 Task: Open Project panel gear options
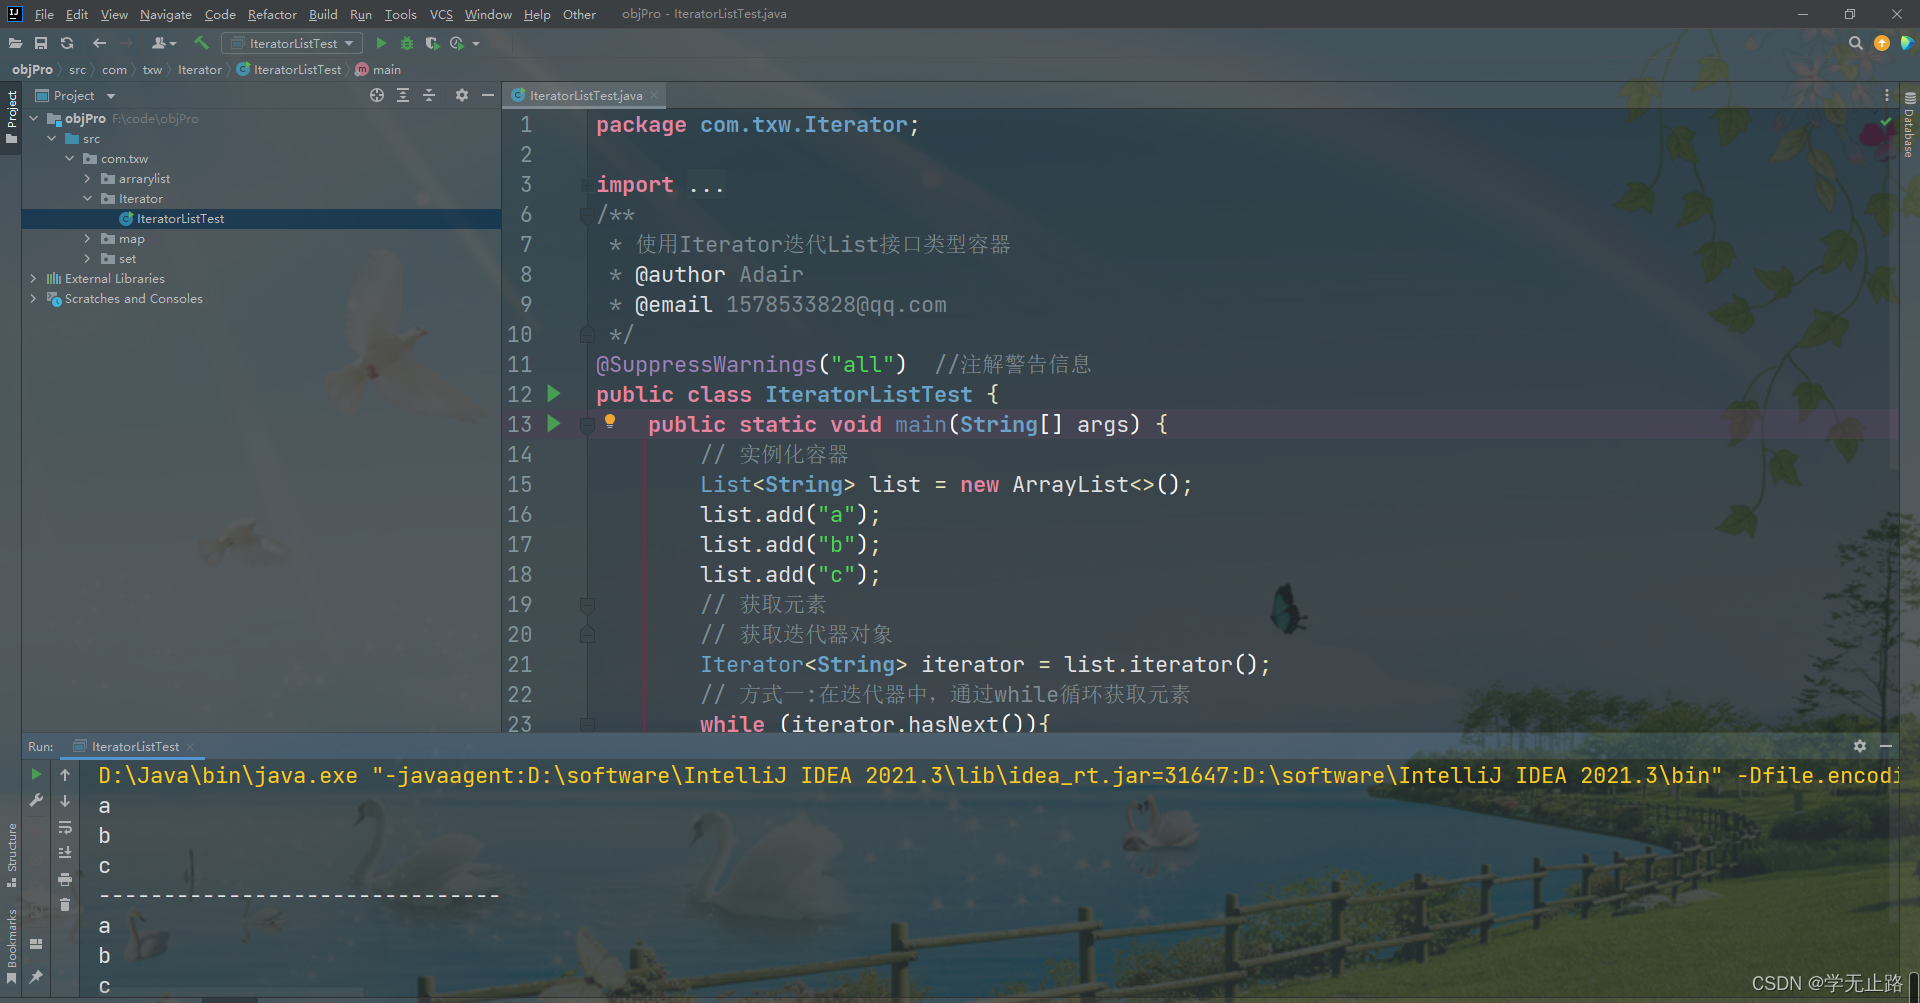(x=461, y=95)
